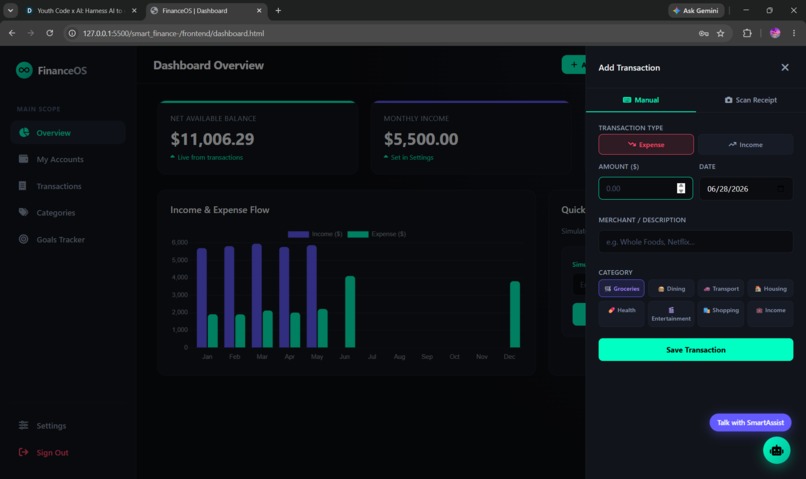
Task: Click the Income & Expense Flow heading
Action: (219, 210)
